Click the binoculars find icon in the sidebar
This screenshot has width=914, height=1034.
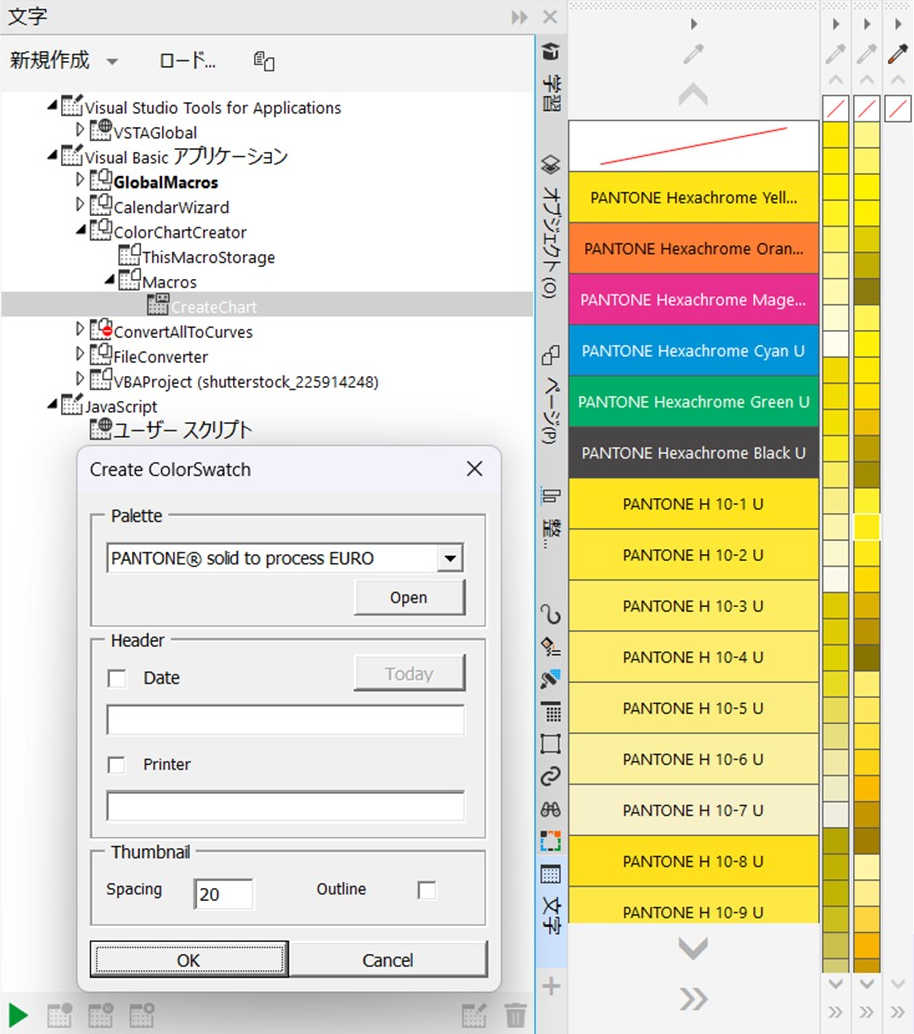pos(551,809)
